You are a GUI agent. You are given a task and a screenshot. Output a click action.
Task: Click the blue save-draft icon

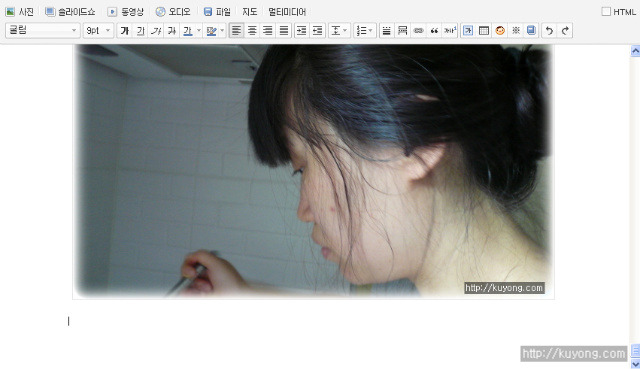coord(531,31)
